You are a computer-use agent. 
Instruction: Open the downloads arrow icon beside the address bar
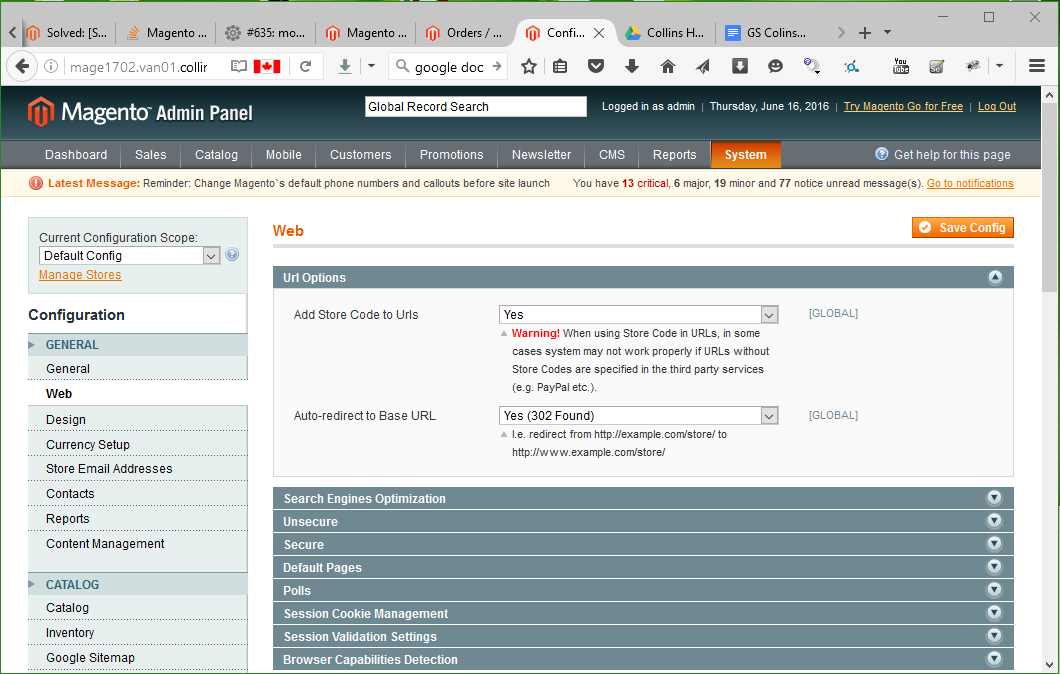click(x=345, y=66)
